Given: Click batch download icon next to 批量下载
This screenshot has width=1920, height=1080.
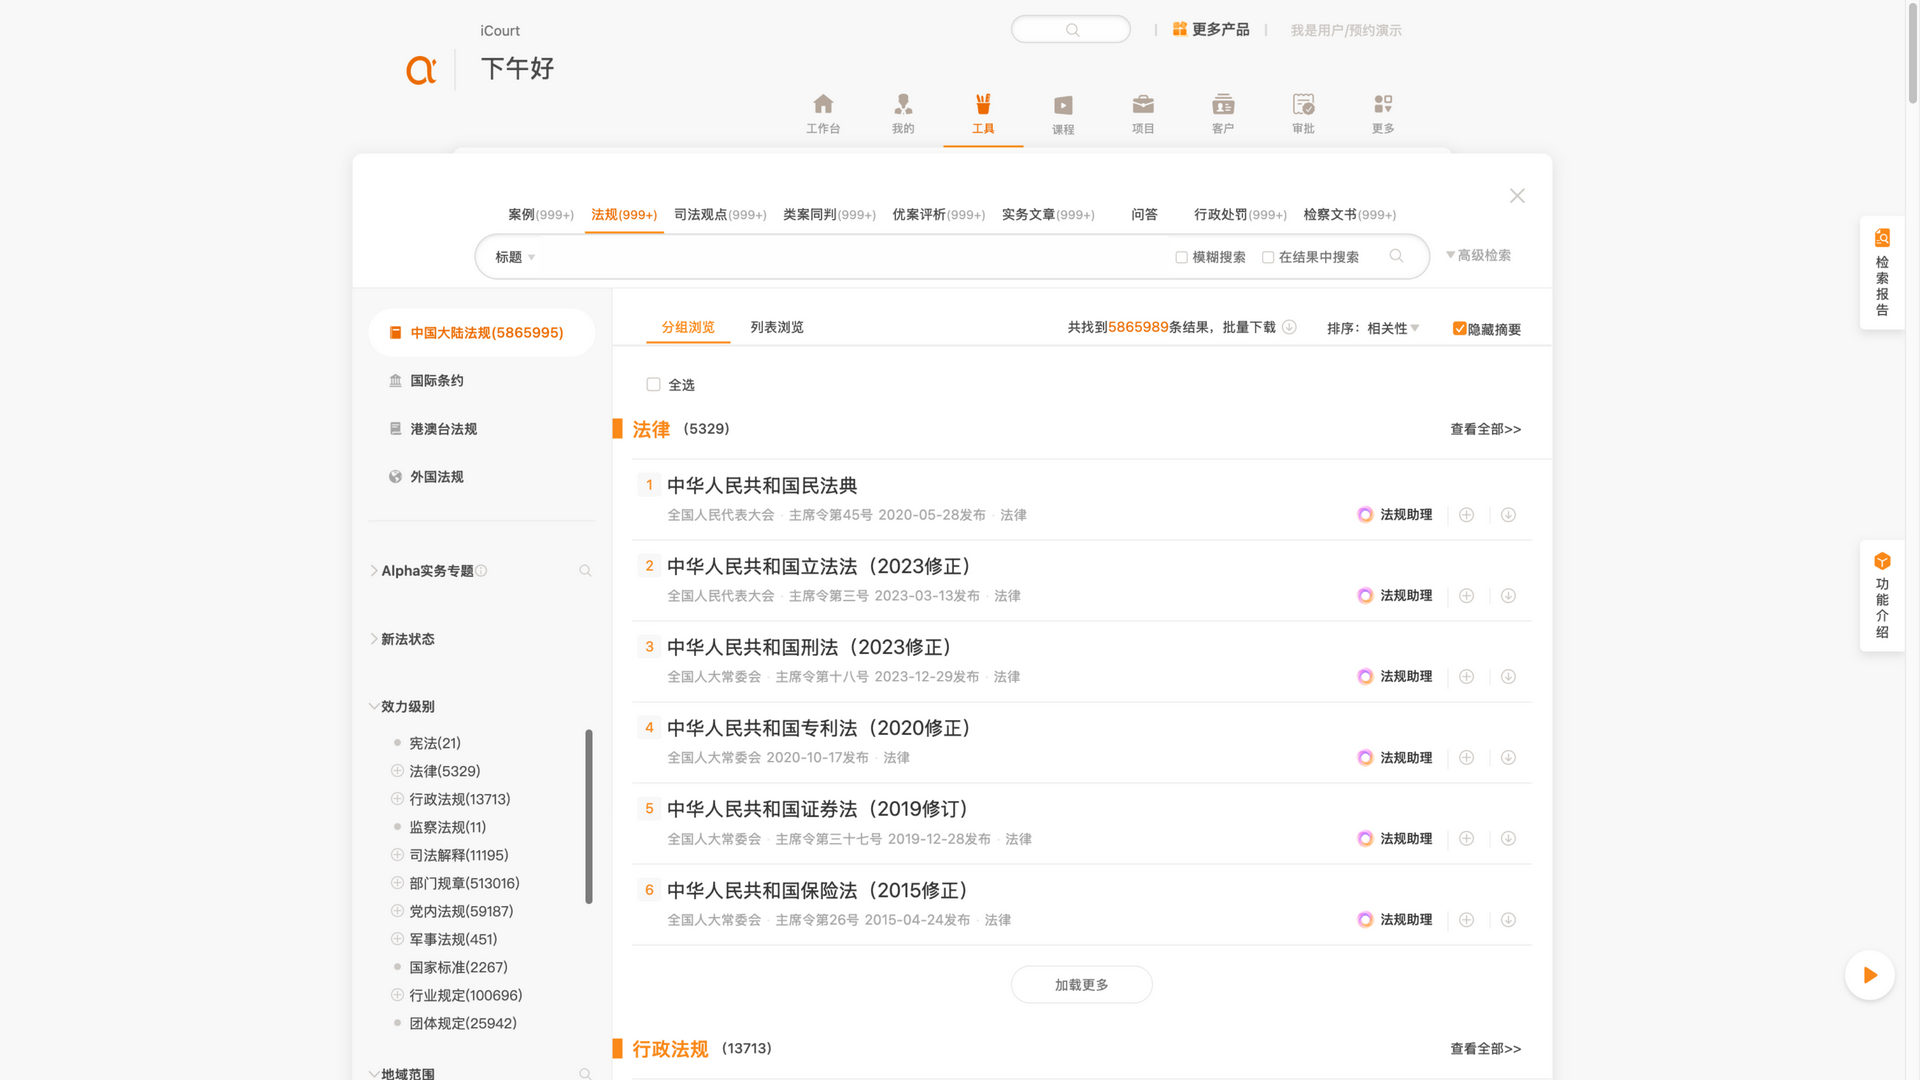Looking at the screenshot, I should [1289, 327].
